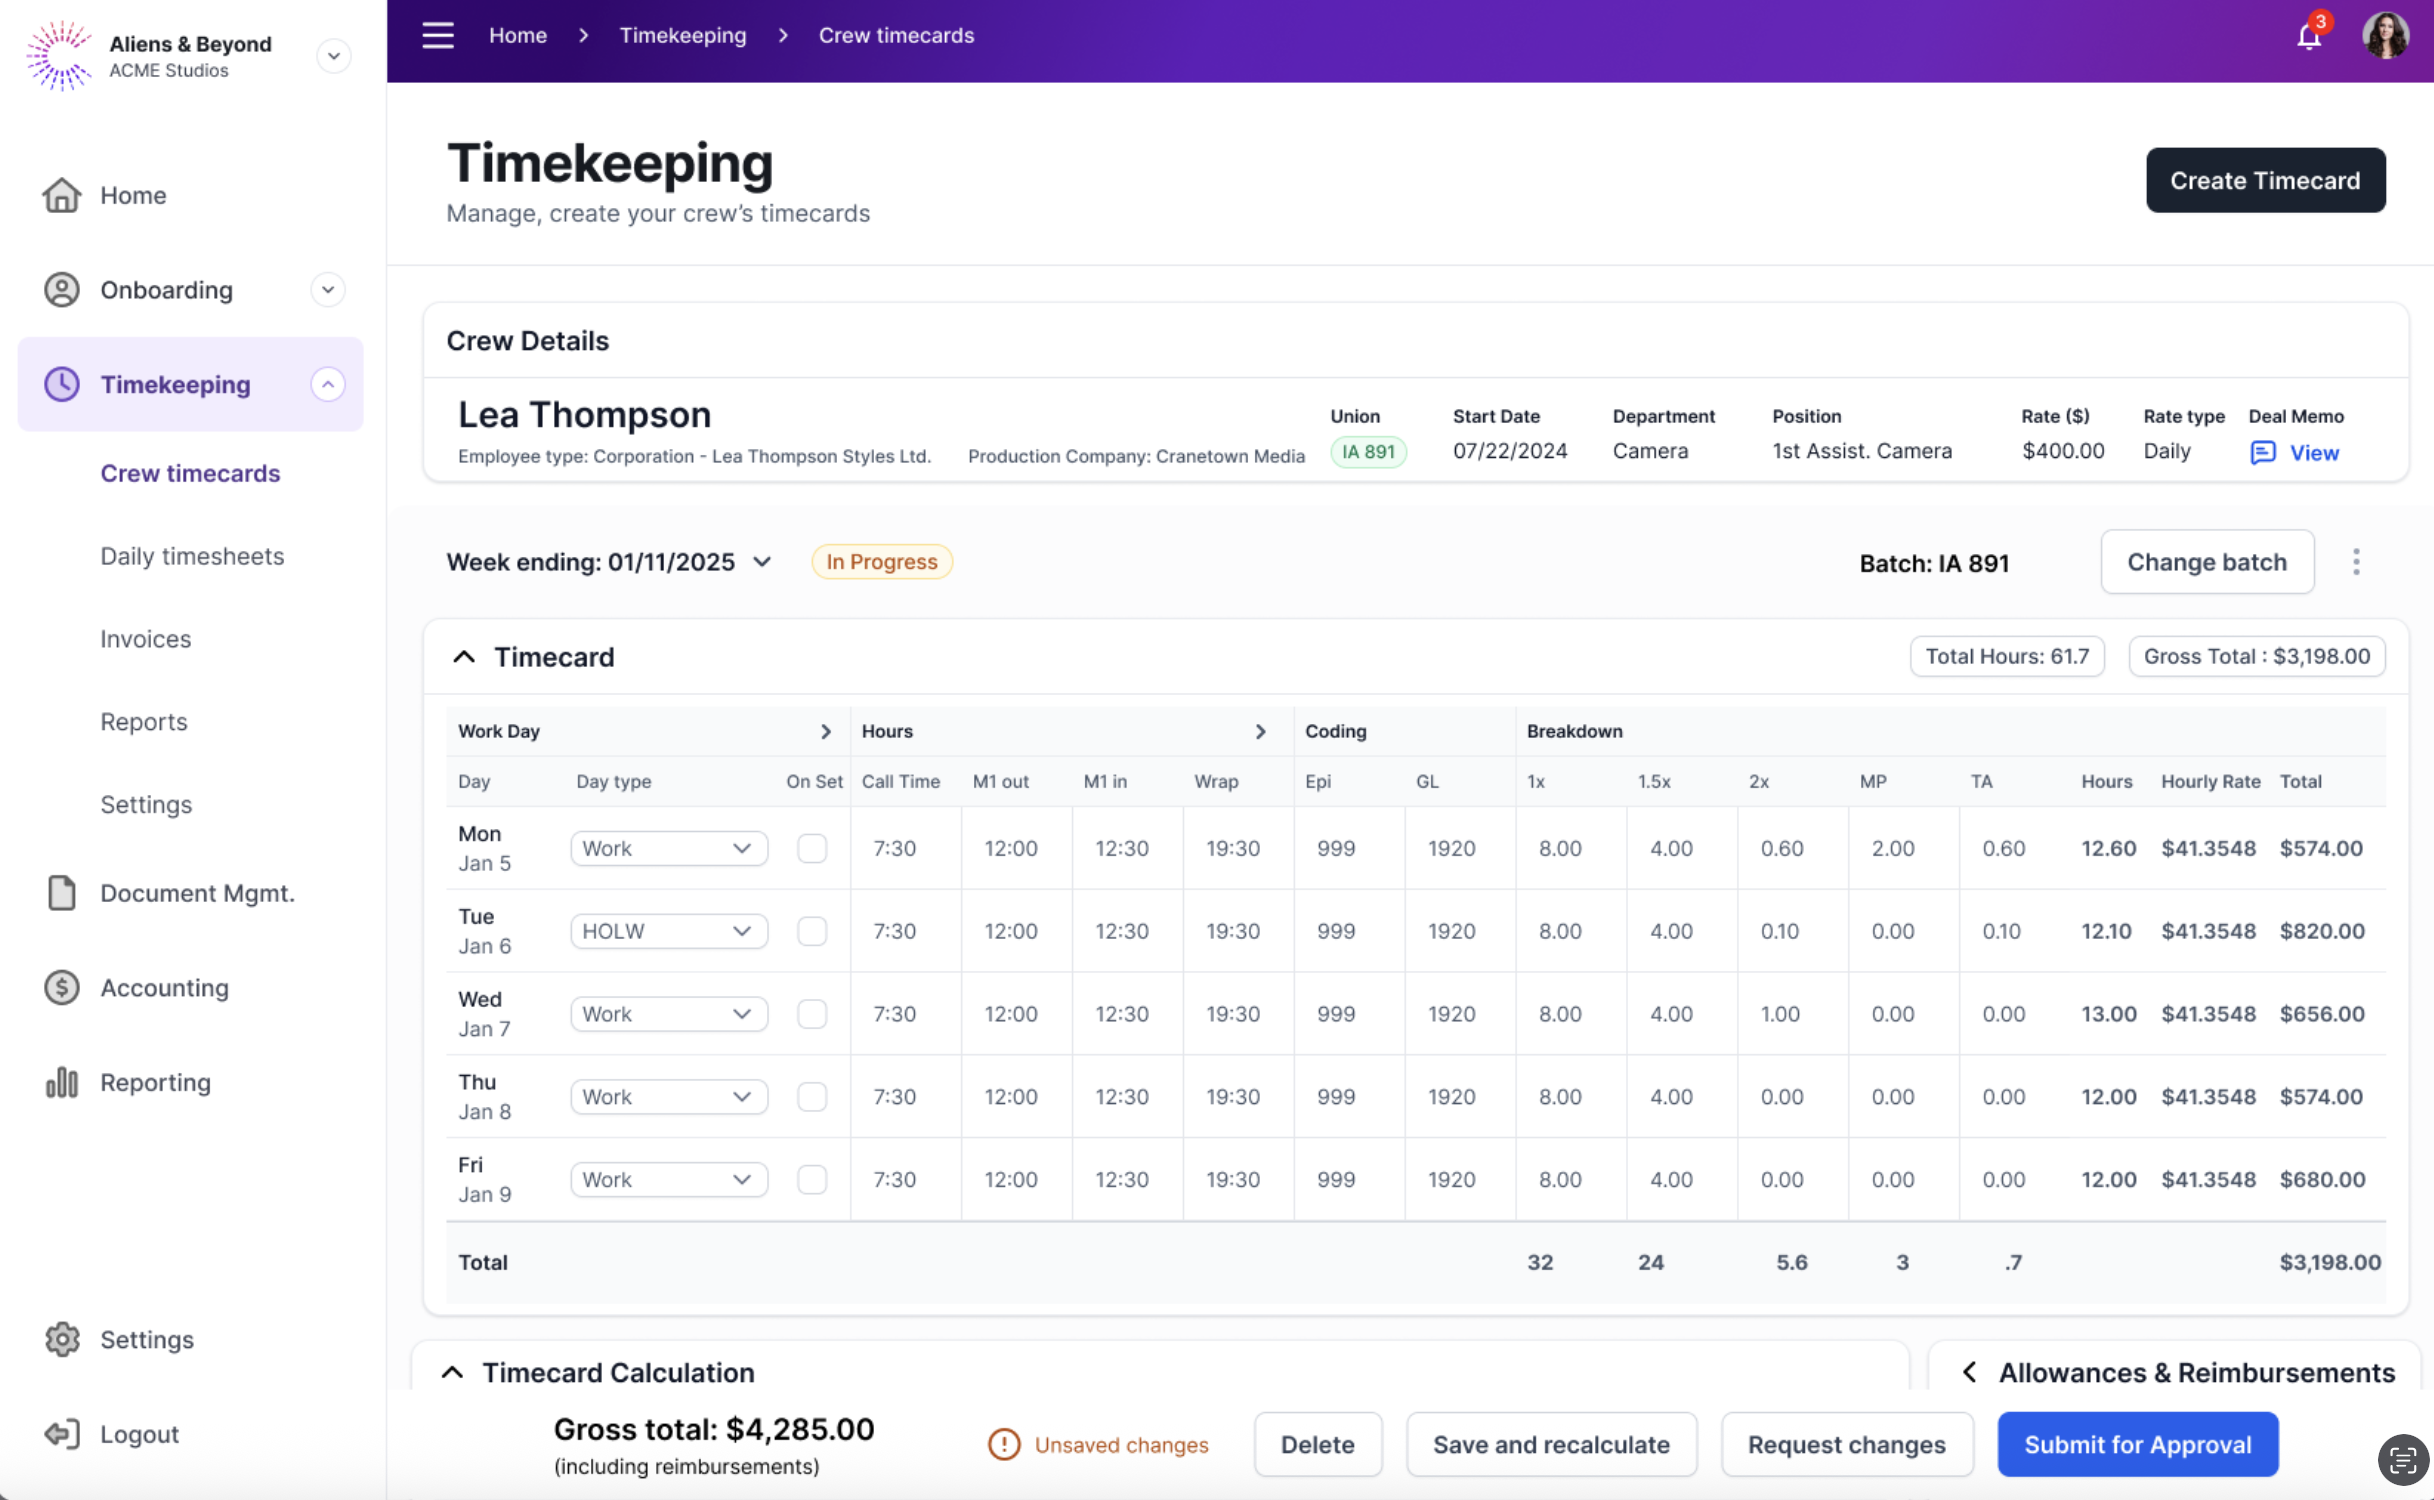2434x1500 pixels.
Task: Open the three-dot batch options menu
Action: coord(2356,562)
